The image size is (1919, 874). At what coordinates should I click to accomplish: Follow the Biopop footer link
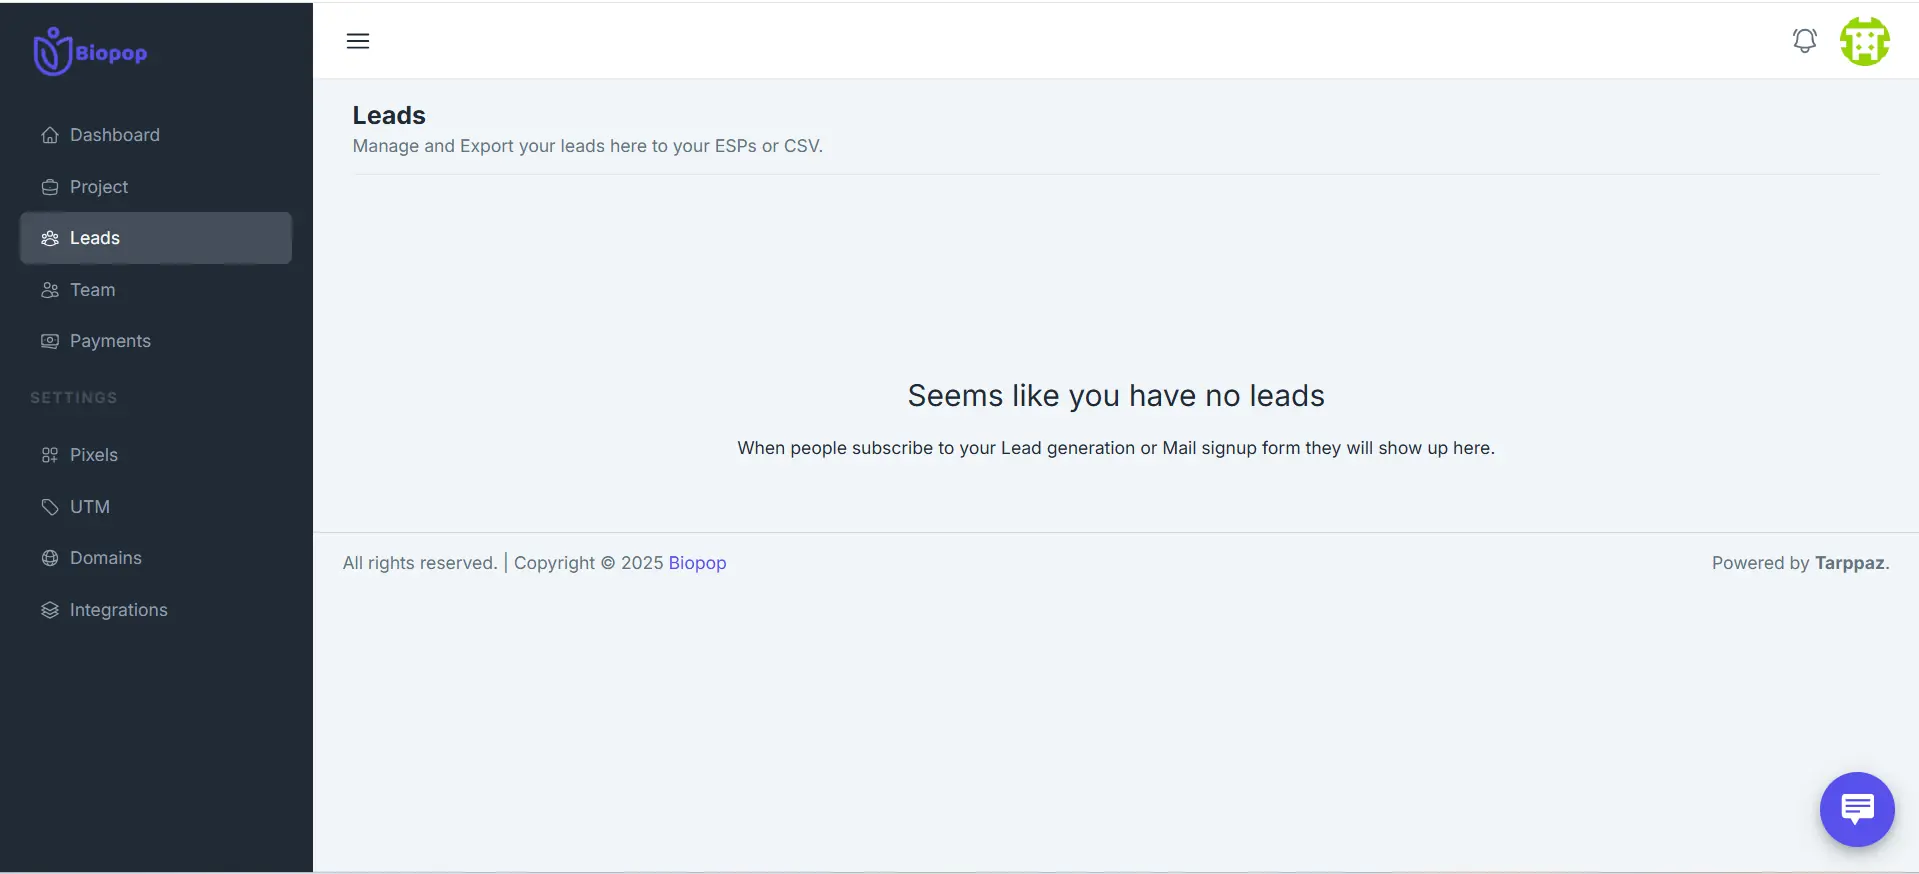(697, 563)
